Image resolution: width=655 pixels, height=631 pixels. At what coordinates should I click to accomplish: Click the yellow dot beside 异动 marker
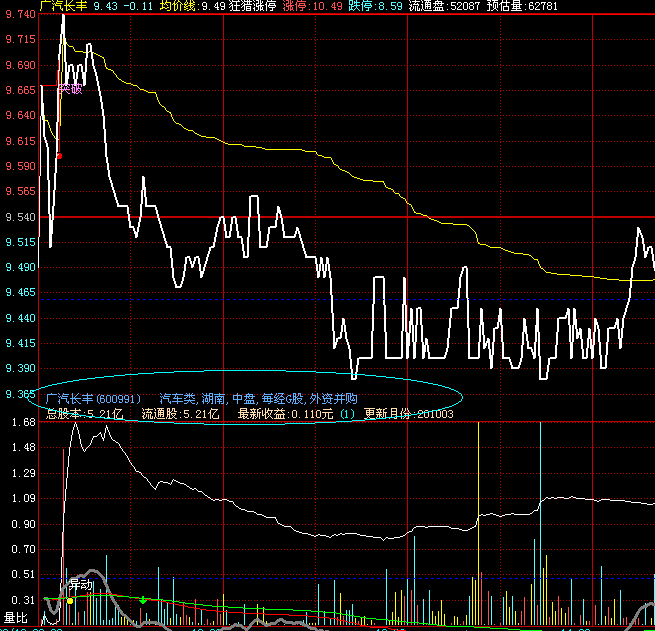pyautogui.click(x=70, y=601)
